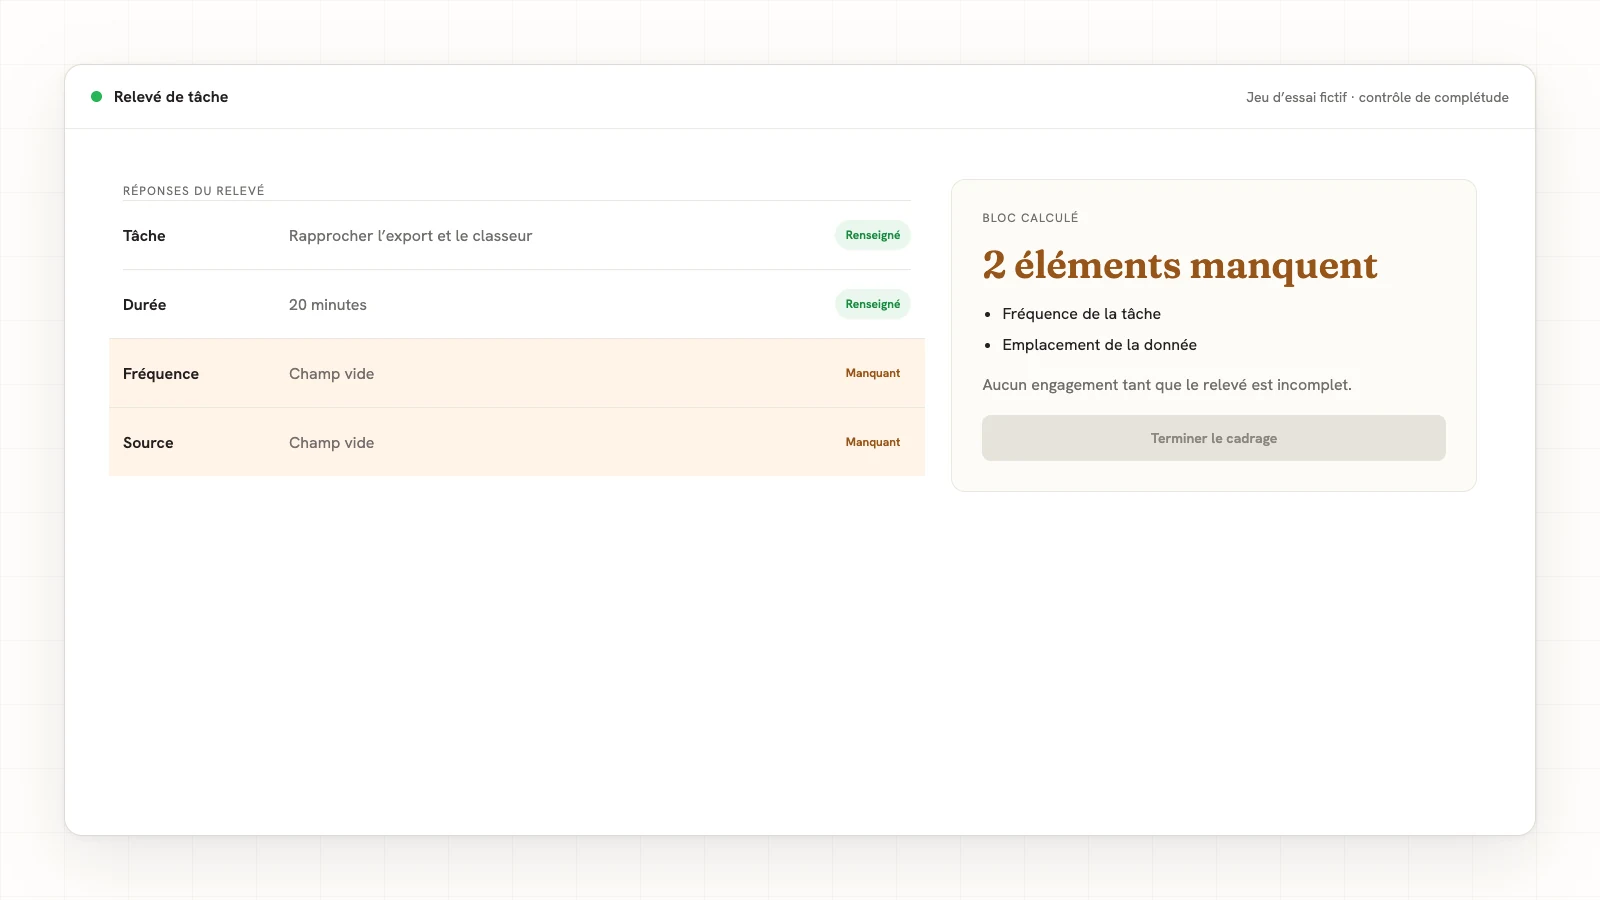Image resolution: width=1600 pixels, height=900 pixels.
Task: Select the value Rapprocher l'export et le classeur
Action: point(410,236)
